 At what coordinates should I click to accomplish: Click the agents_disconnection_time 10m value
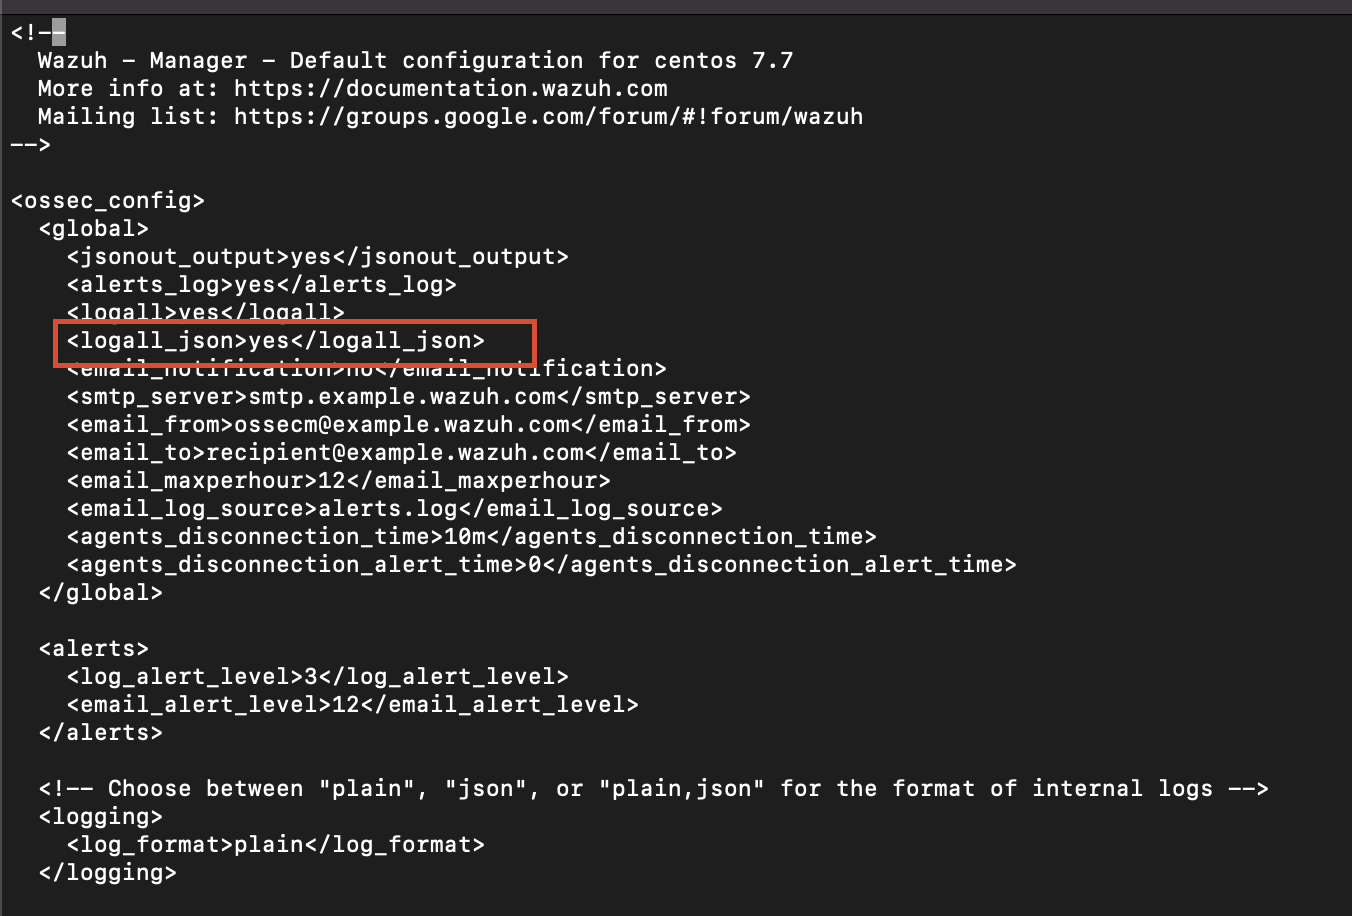[x=464, y=537]
